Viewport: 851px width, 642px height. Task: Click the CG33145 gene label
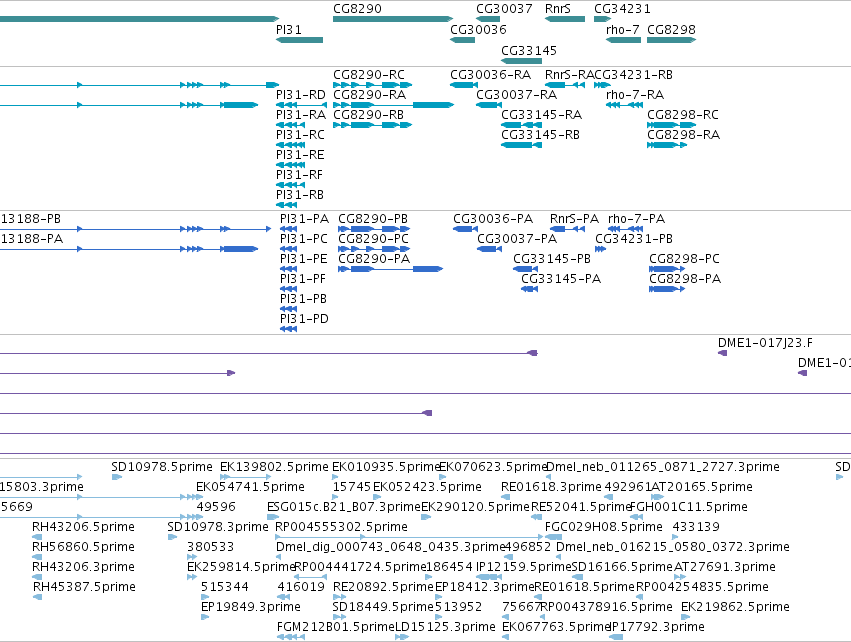click(529, 51)
